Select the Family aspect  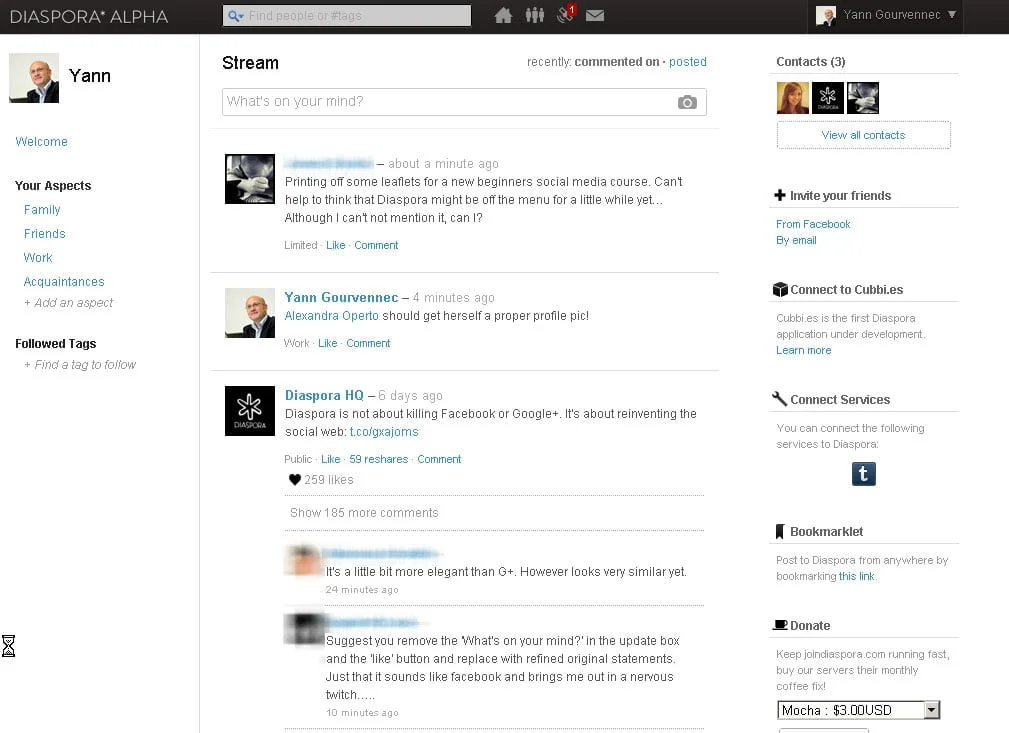[42, 210]
